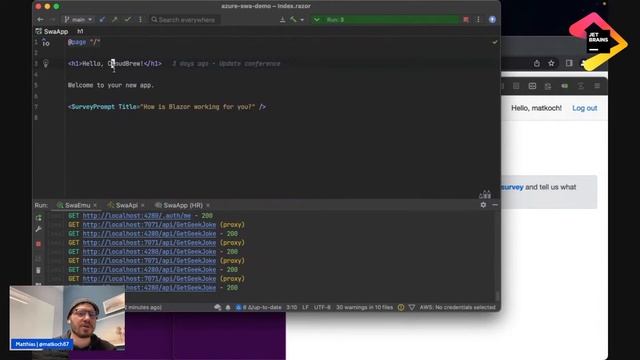Open the vertical dots menu beside the stop button
Image resolution: width=640 pixels, height=360 pixels.
coord(478,20)
